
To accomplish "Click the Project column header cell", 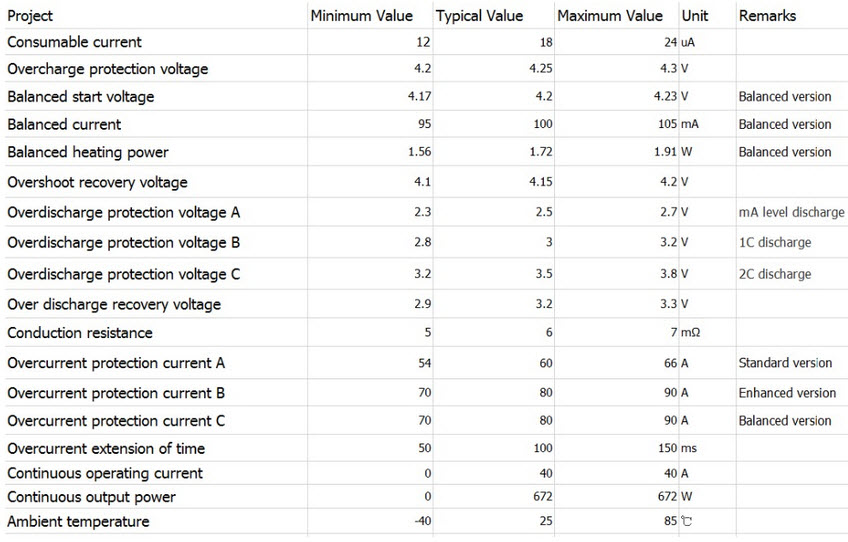I will coord(30,16).
